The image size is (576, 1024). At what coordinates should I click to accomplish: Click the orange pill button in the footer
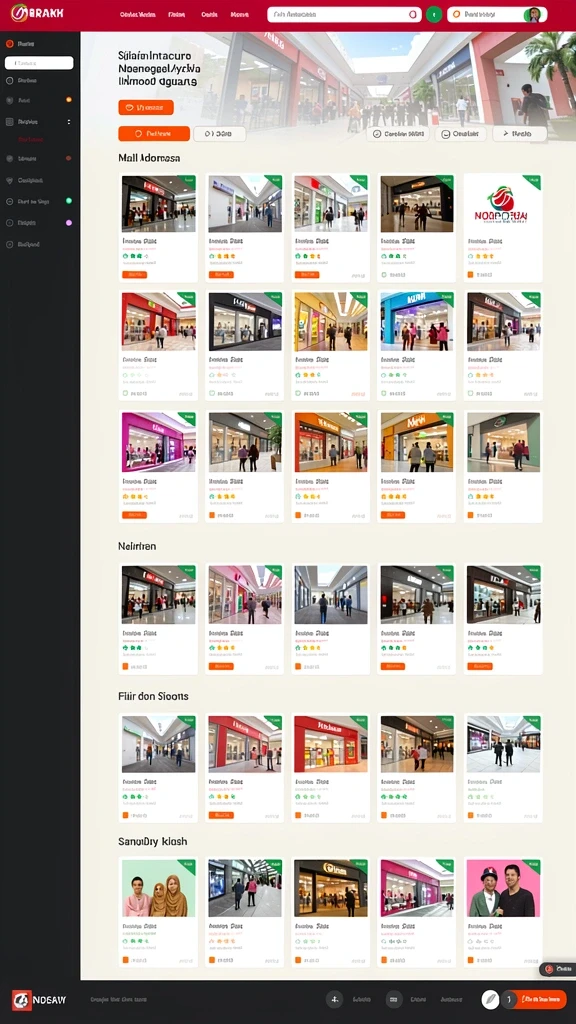541,999
